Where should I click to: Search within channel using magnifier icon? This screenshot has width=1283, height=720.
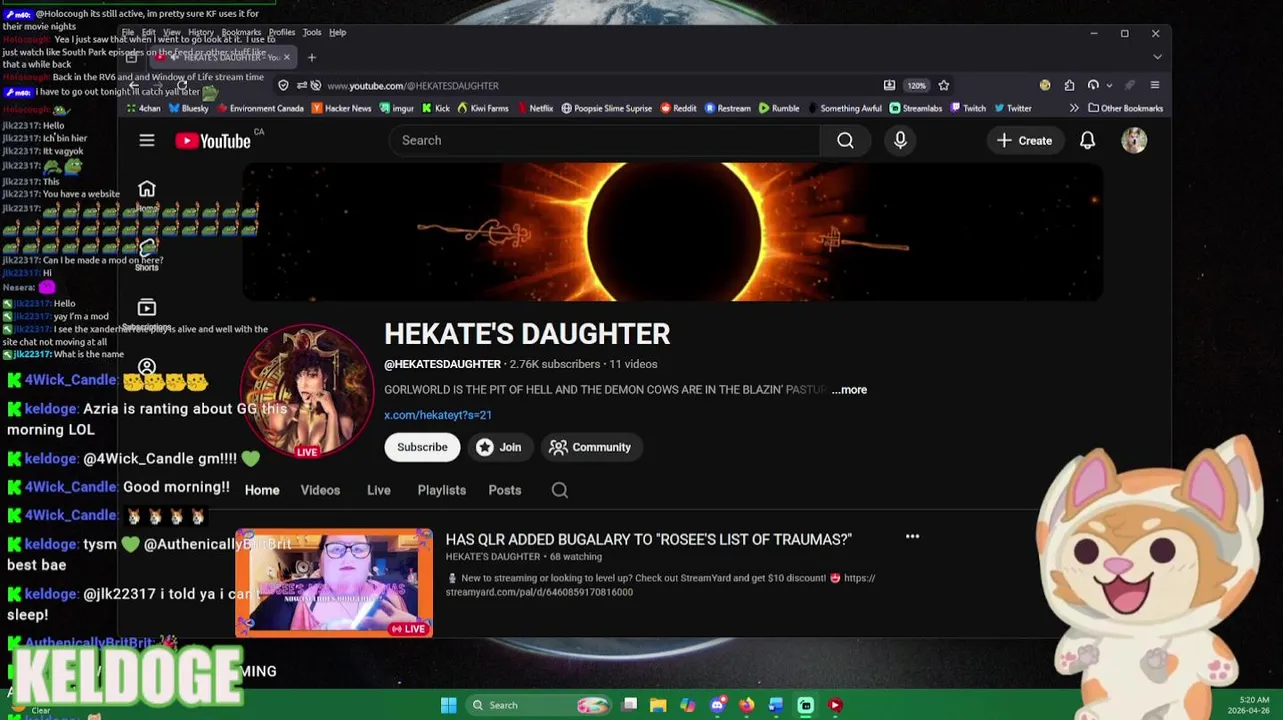pos(560,490)
